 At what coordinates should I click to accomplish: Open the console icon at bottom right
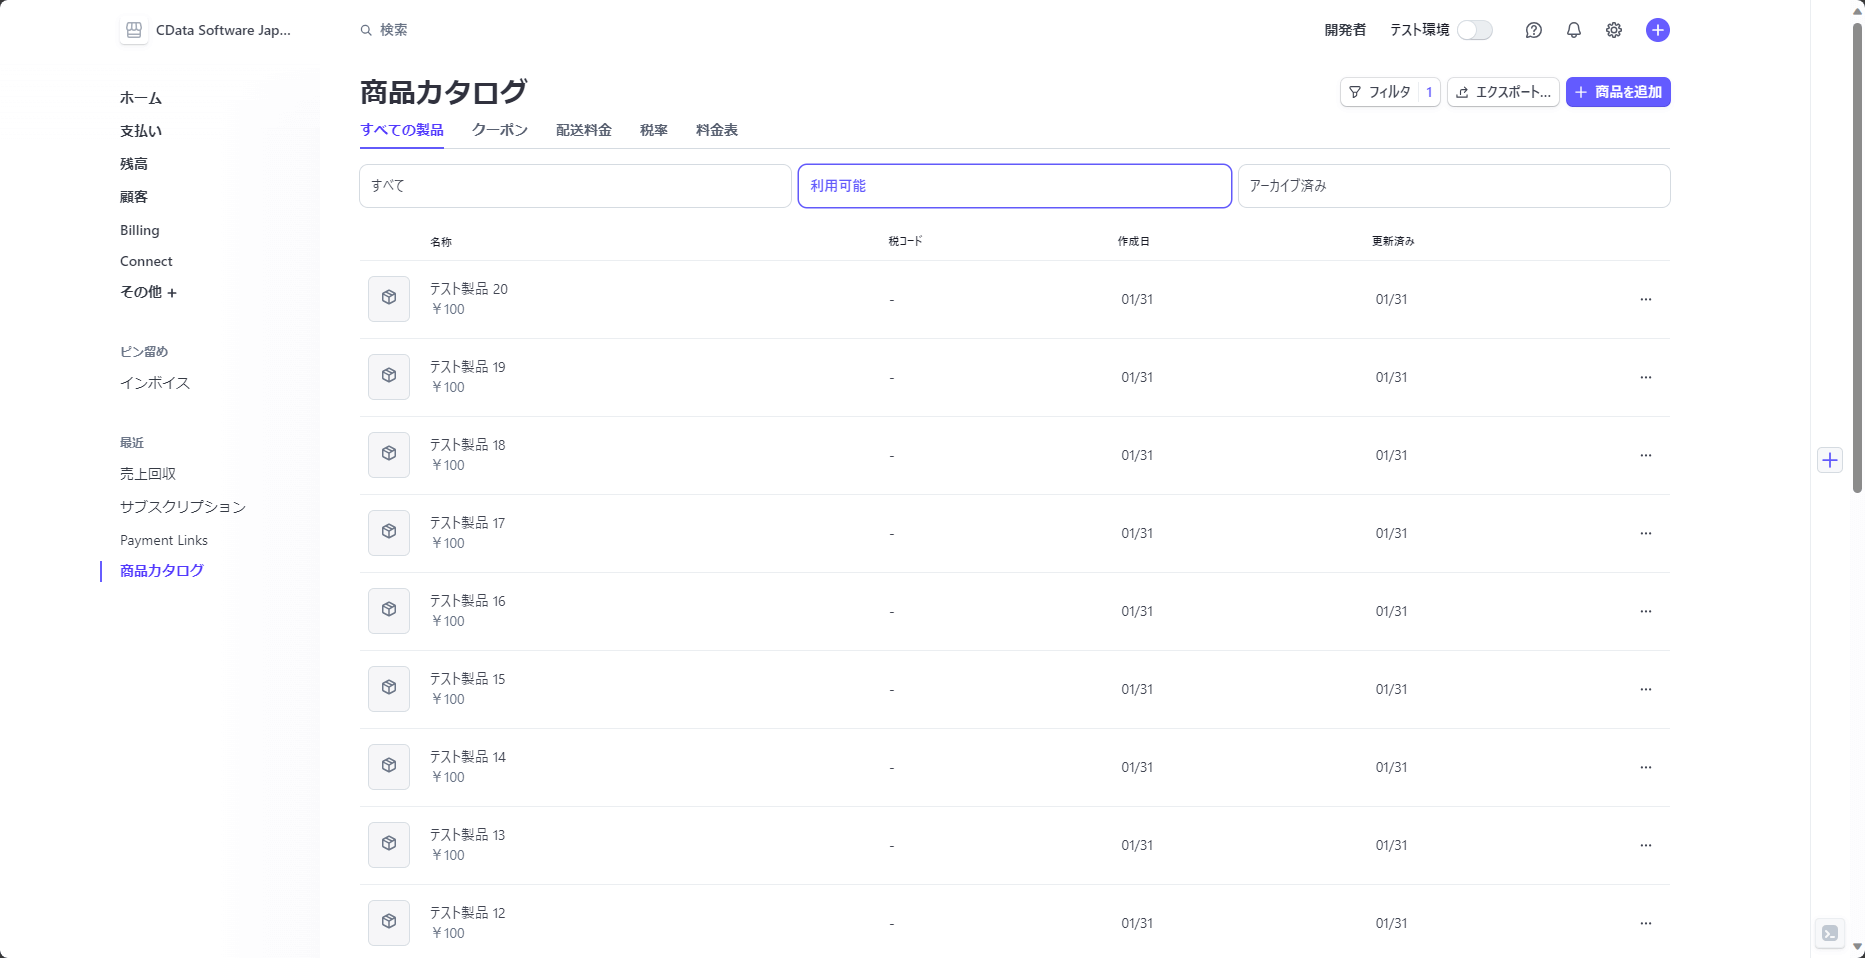click(x=1829, y=933)
